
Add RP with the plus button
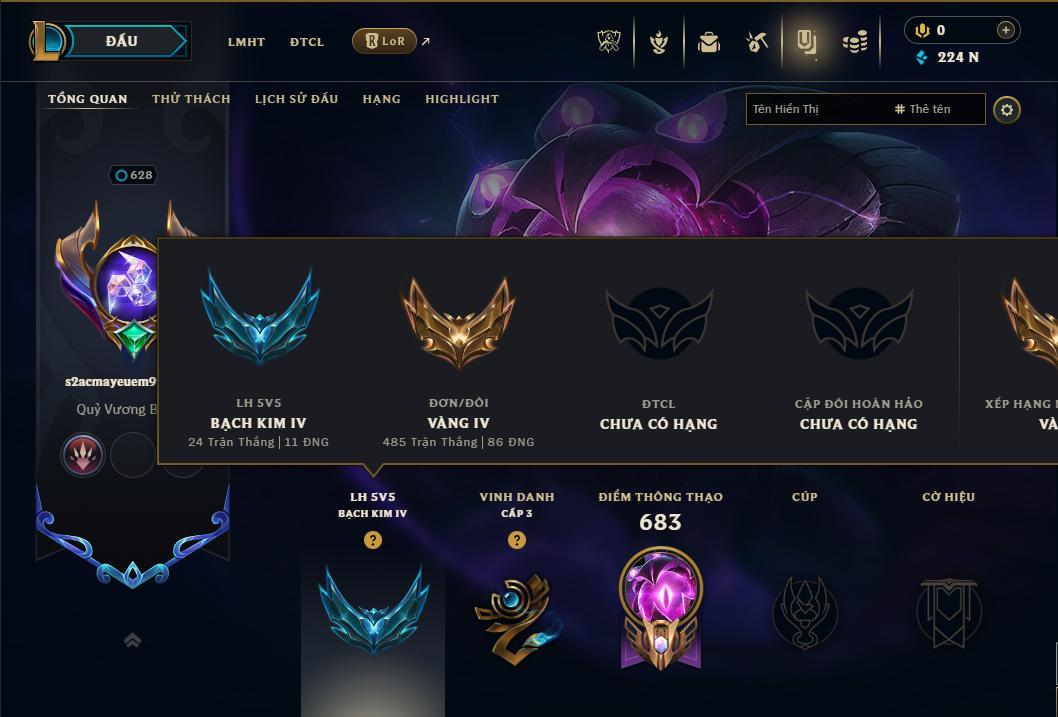[1005, 30]
